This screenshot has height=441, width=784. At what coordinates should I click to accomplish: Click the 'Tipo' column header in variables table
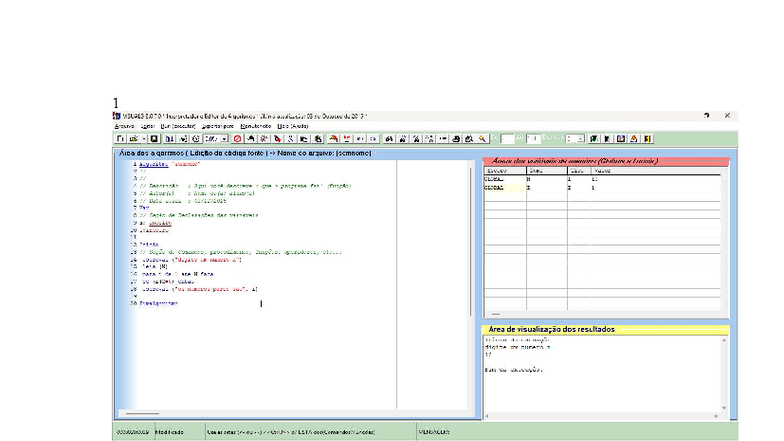[x=580, y=171]
